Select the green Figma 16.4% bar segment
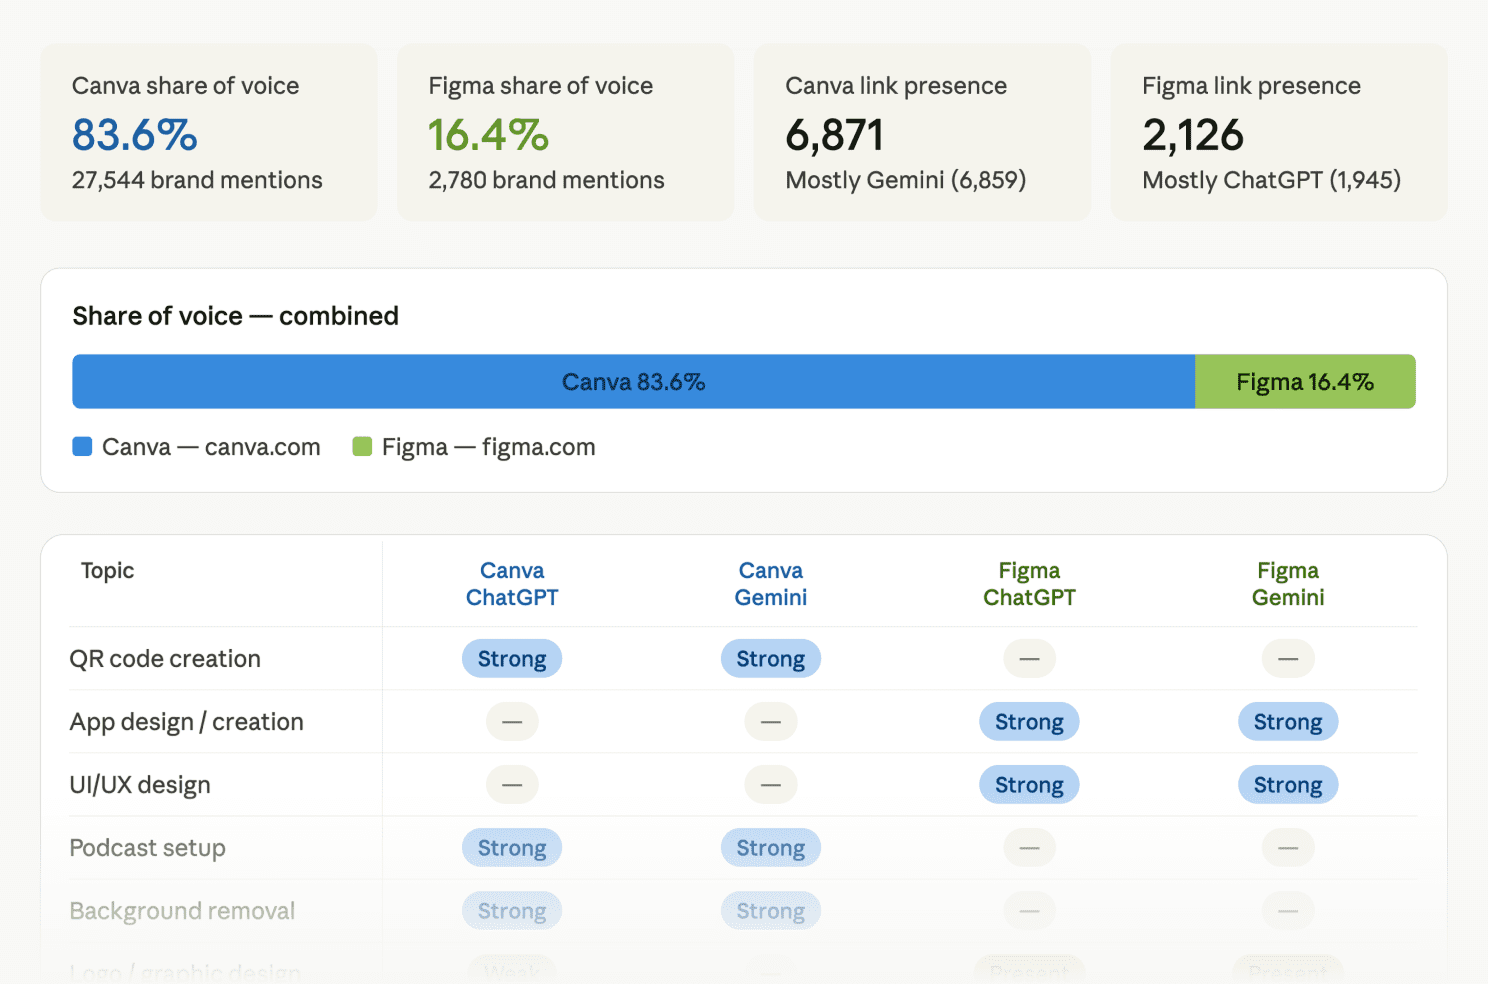The width and height of the screenshot is (1488, 984). (x=1305, y=382)
